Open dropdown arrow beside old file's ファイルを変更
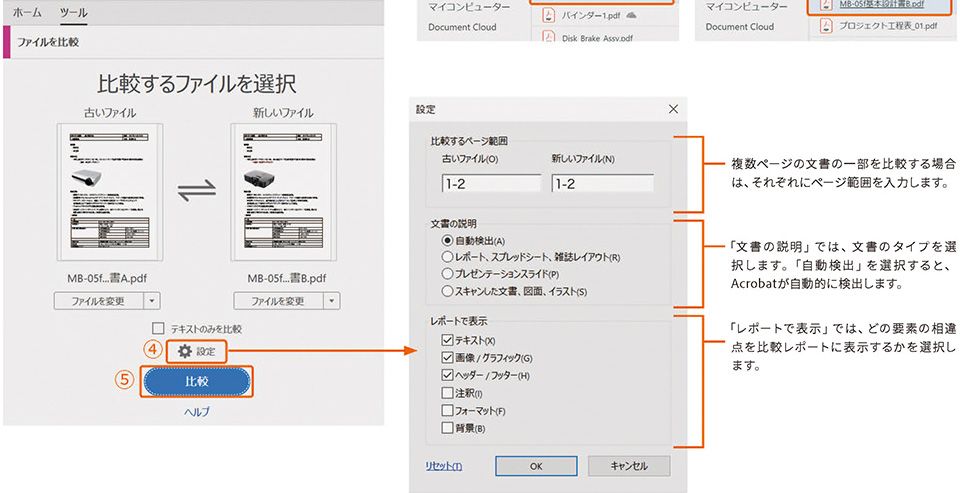This screenshot has height=493, width=960. 152,301
